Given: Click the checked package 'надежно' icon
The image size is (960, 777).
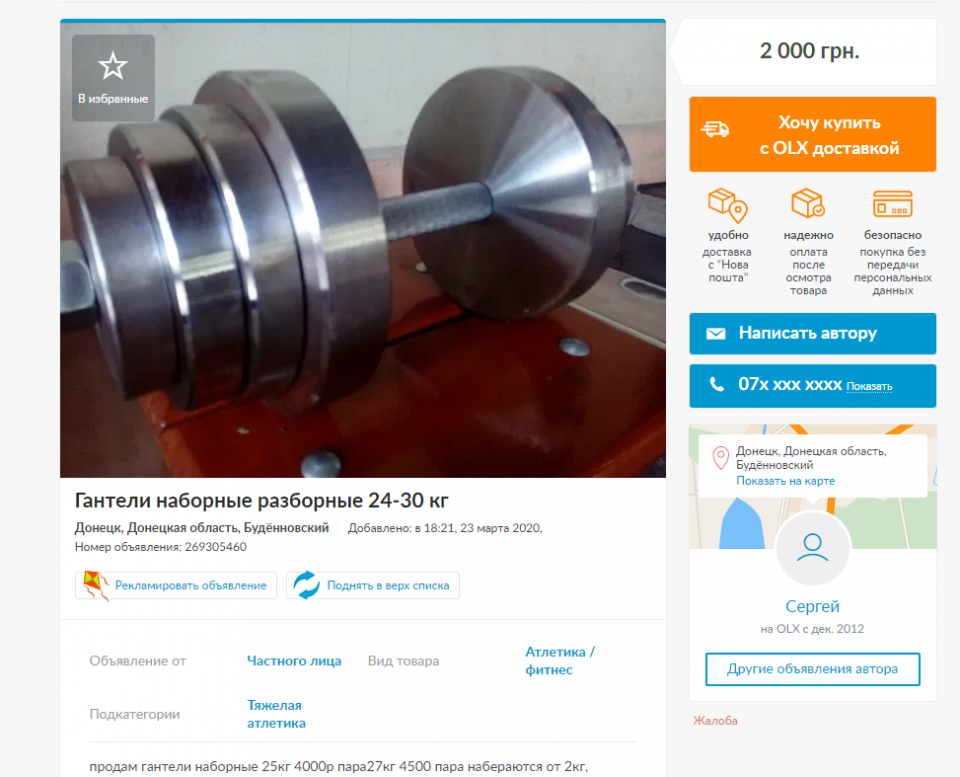Looking at the screenshot, I should pos(808,203).
